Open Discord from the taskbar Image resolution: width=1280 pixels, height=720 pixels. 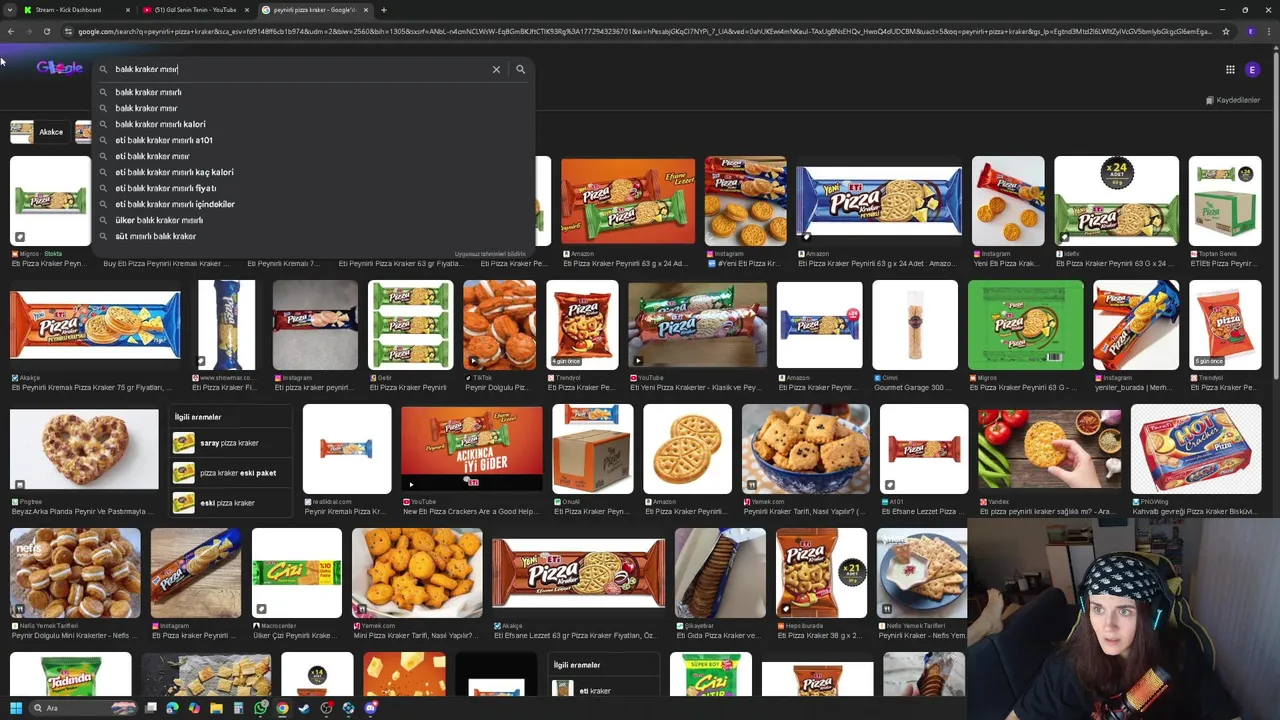pyautogui.click(x=371, y=708)
